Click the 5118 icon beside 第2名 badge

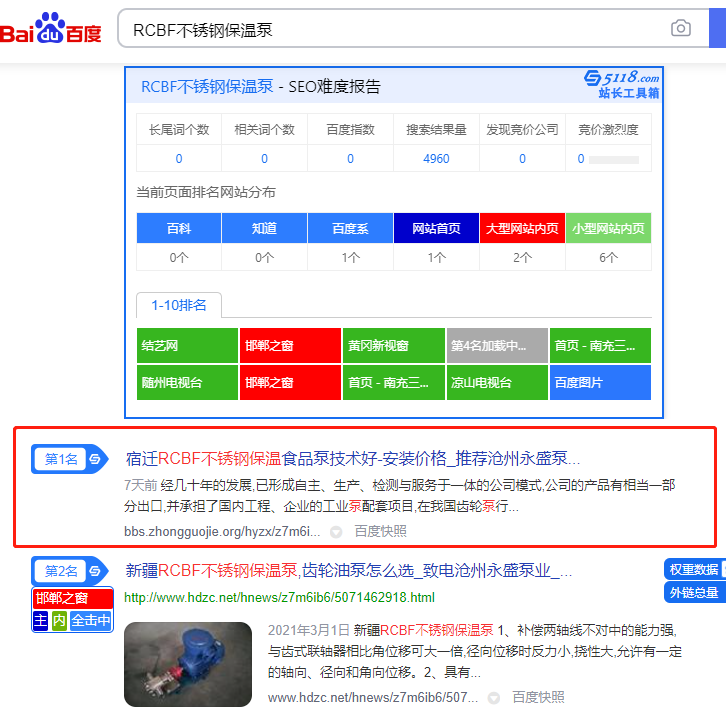tap(95, 571)
